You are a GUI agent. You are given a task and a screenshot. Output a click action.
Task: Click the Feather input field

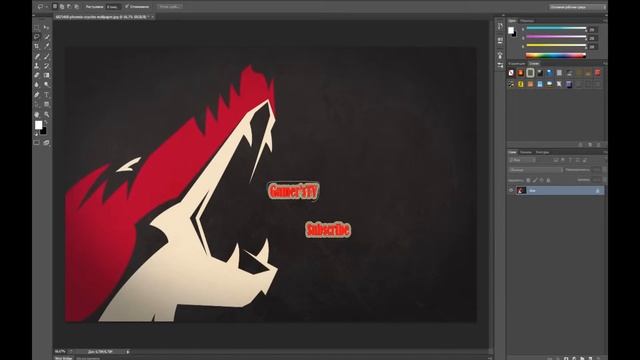coord(113,7)
